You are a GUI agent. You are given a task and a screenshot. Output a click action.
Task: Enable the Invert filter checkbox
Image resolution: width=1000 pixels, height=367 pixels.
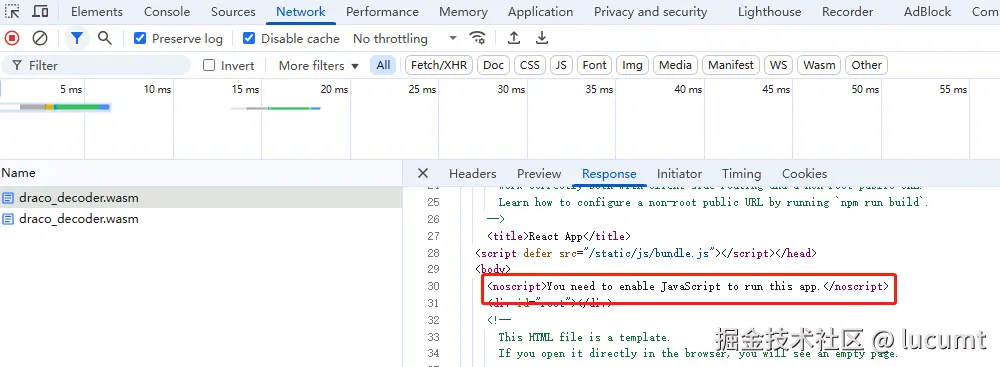(209, 65)
